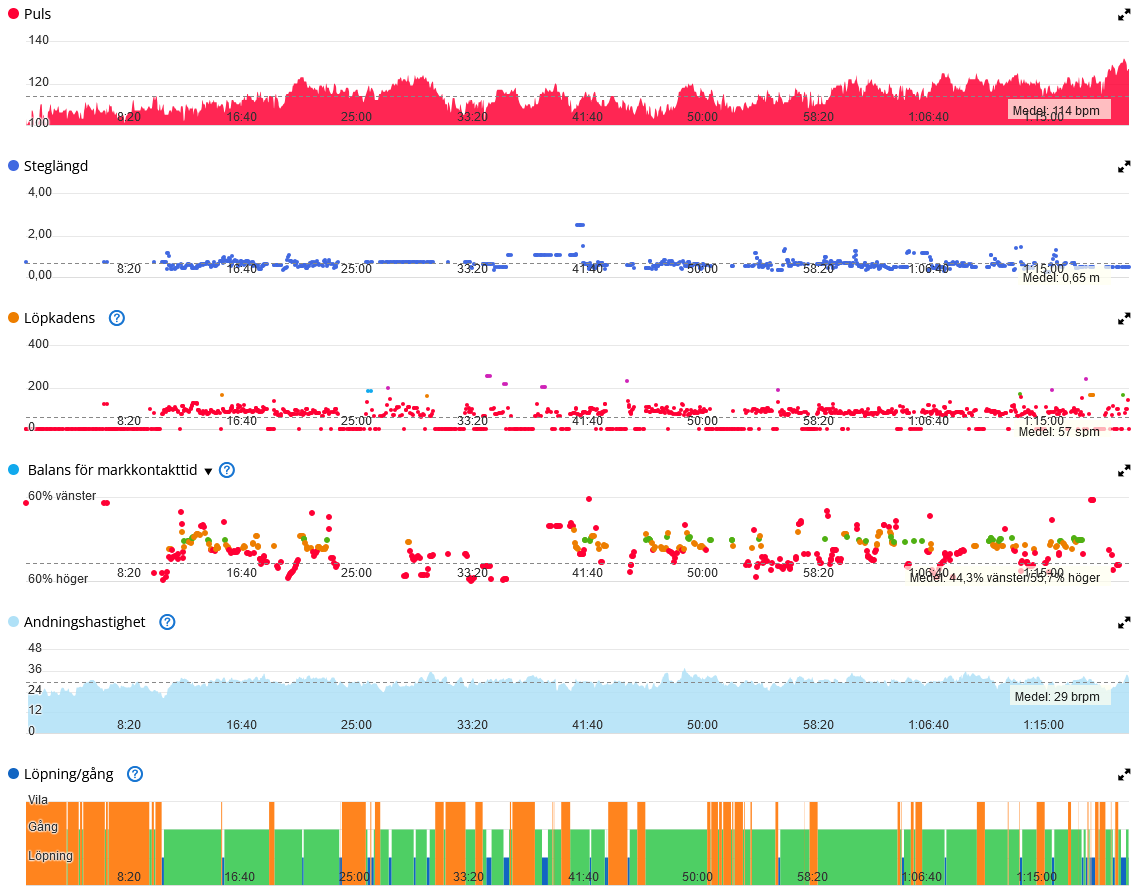Screen dimensions: 1138x892
Task: Expand the Puls chart to full screen
Action: pos(1123,15)
